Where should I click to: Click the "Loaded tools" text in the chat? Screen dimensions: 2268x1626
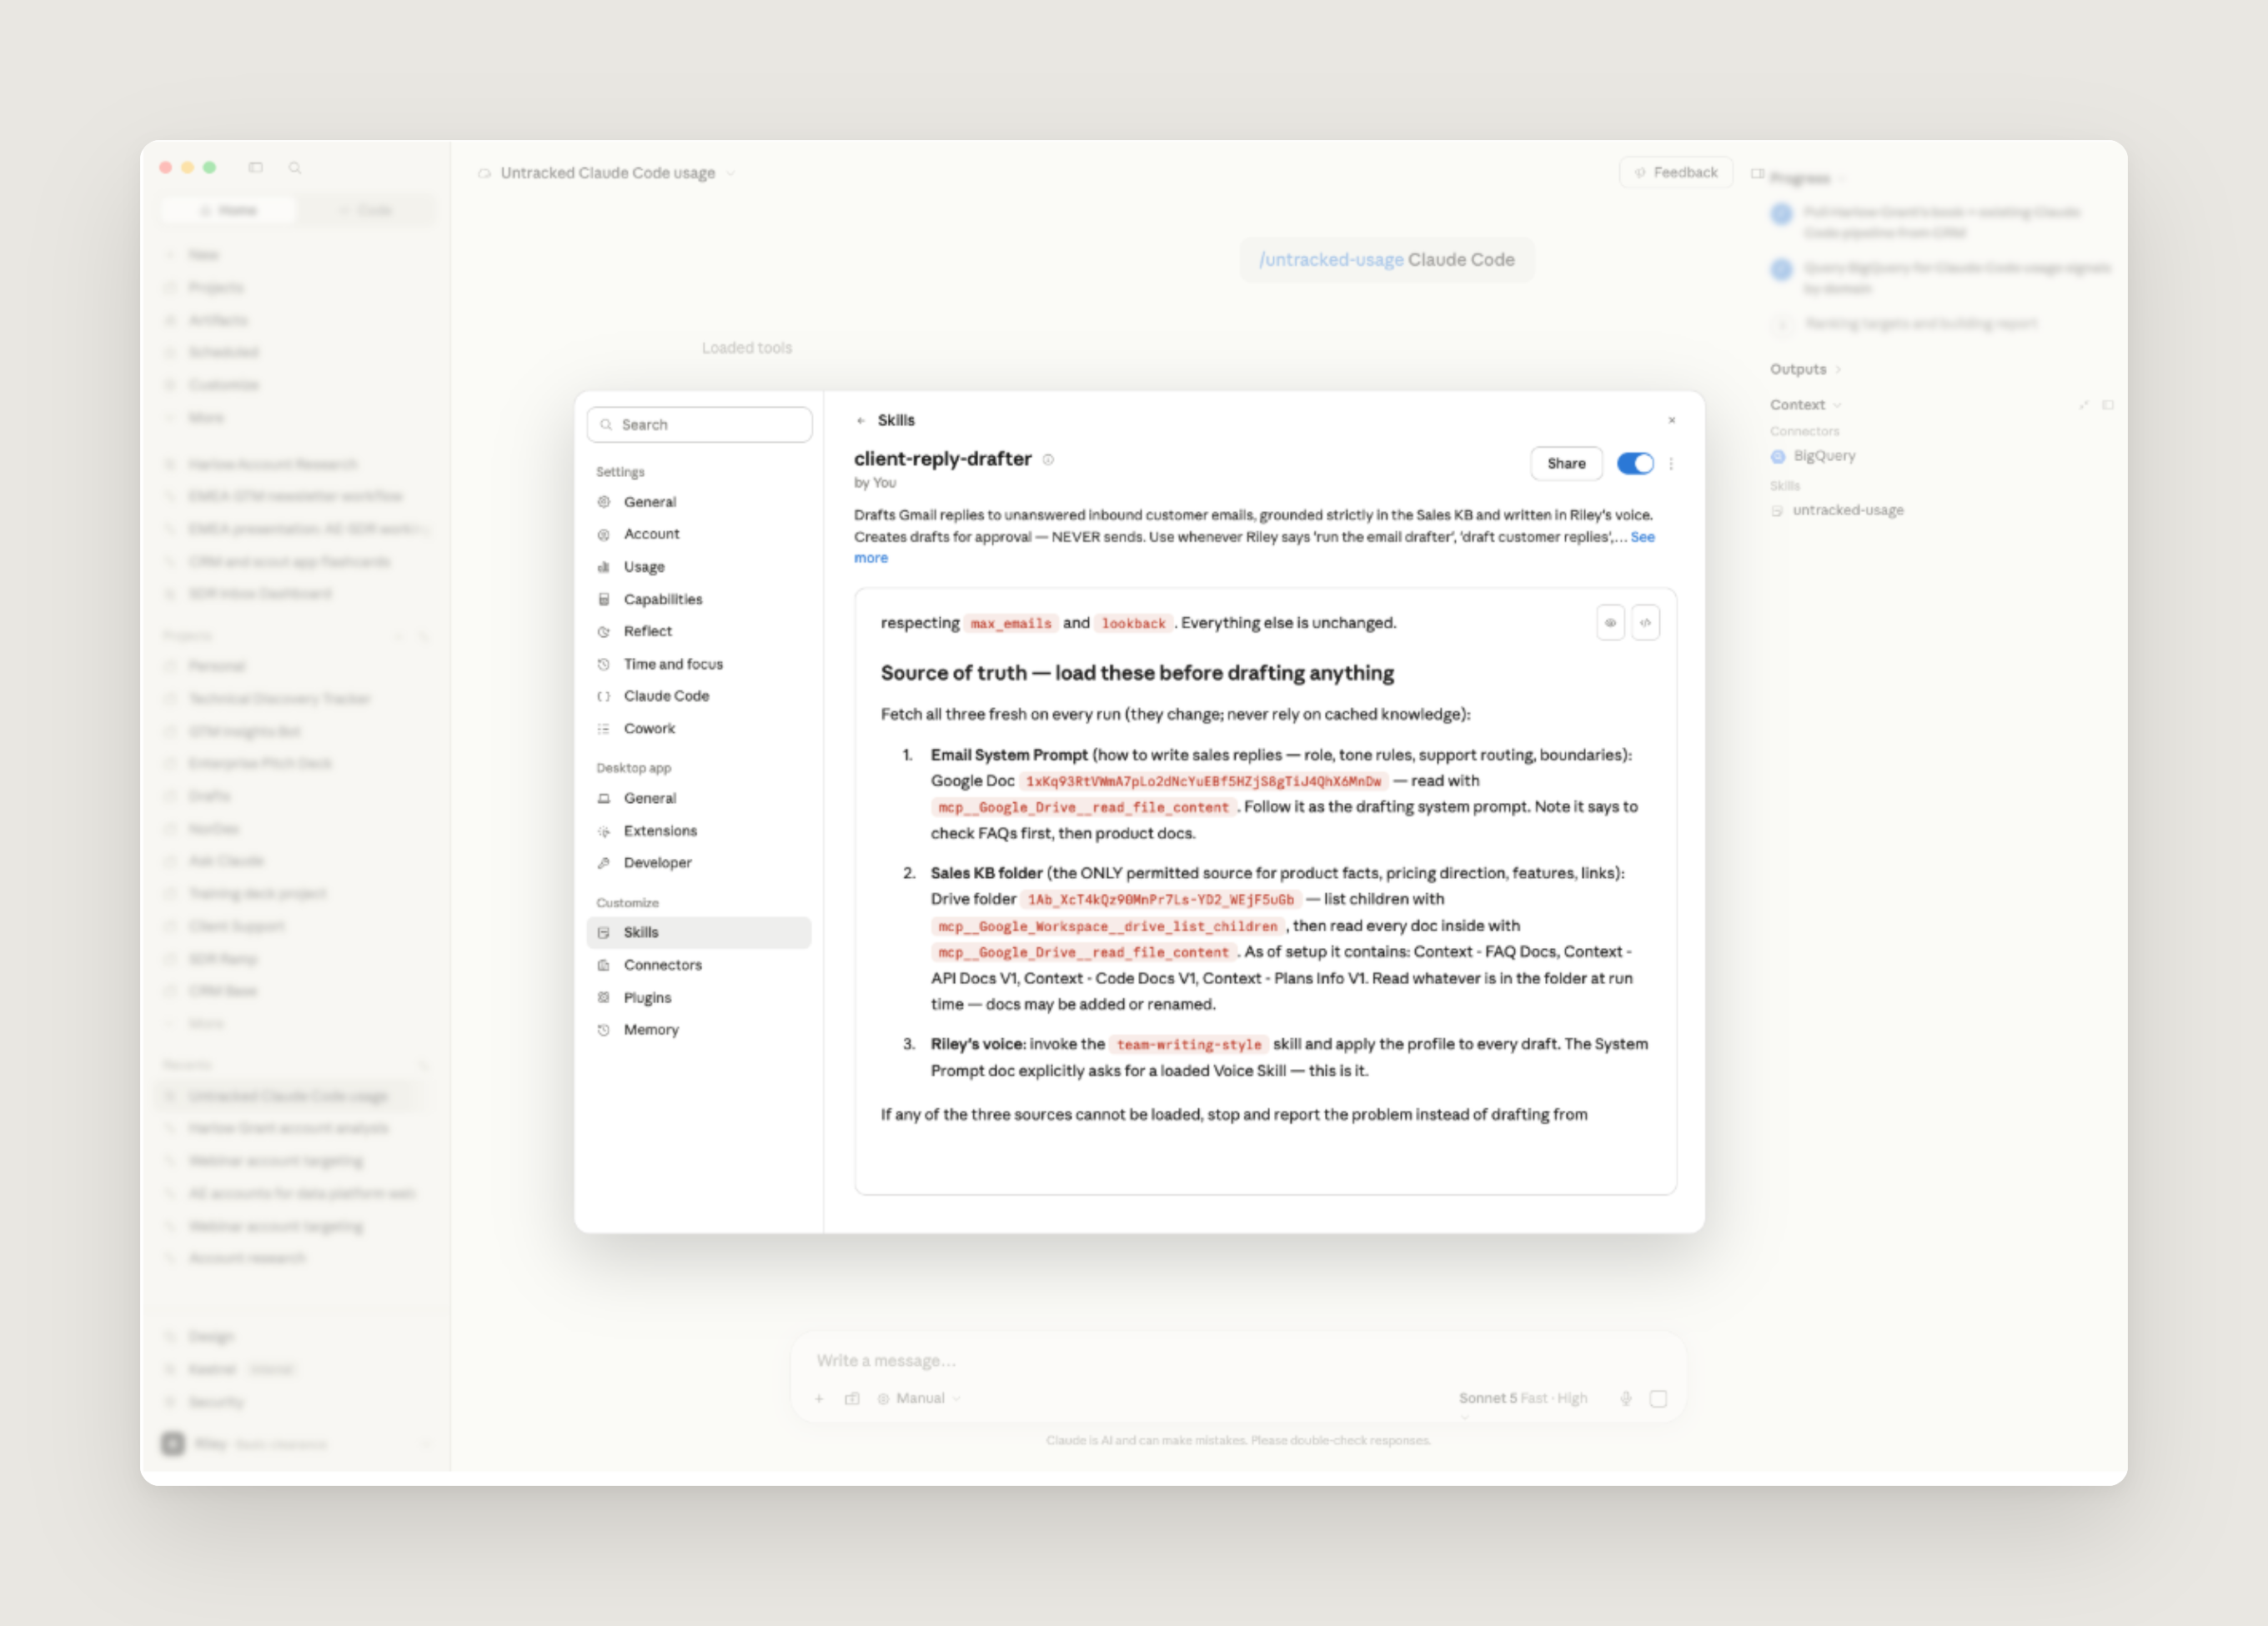(x=747, y=348)
